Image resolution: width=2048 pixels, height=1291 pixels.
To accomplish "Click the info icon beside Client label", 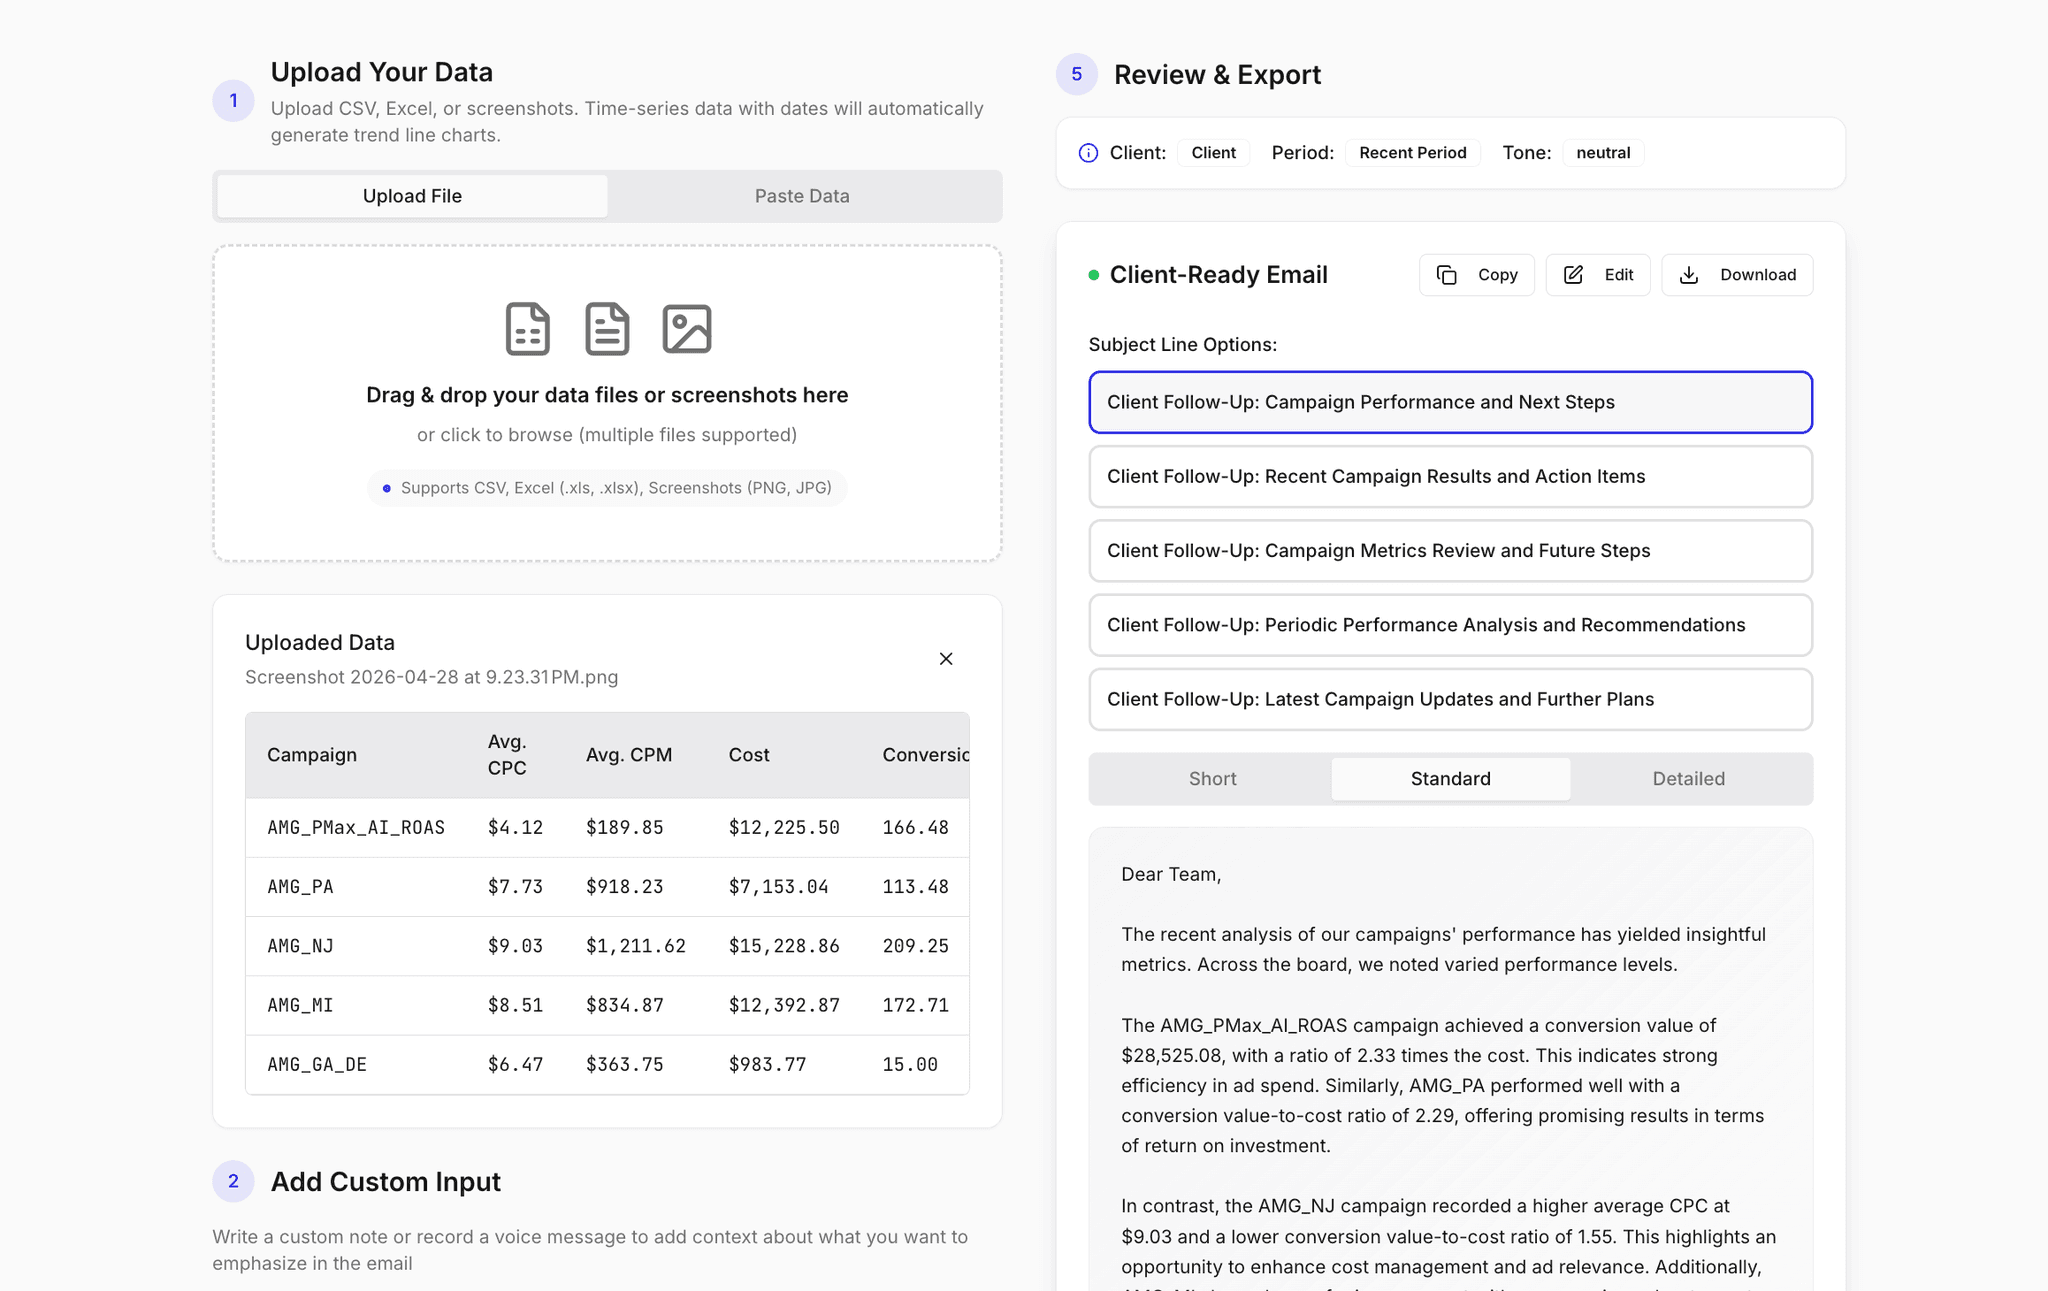I will pos(1088,153).
